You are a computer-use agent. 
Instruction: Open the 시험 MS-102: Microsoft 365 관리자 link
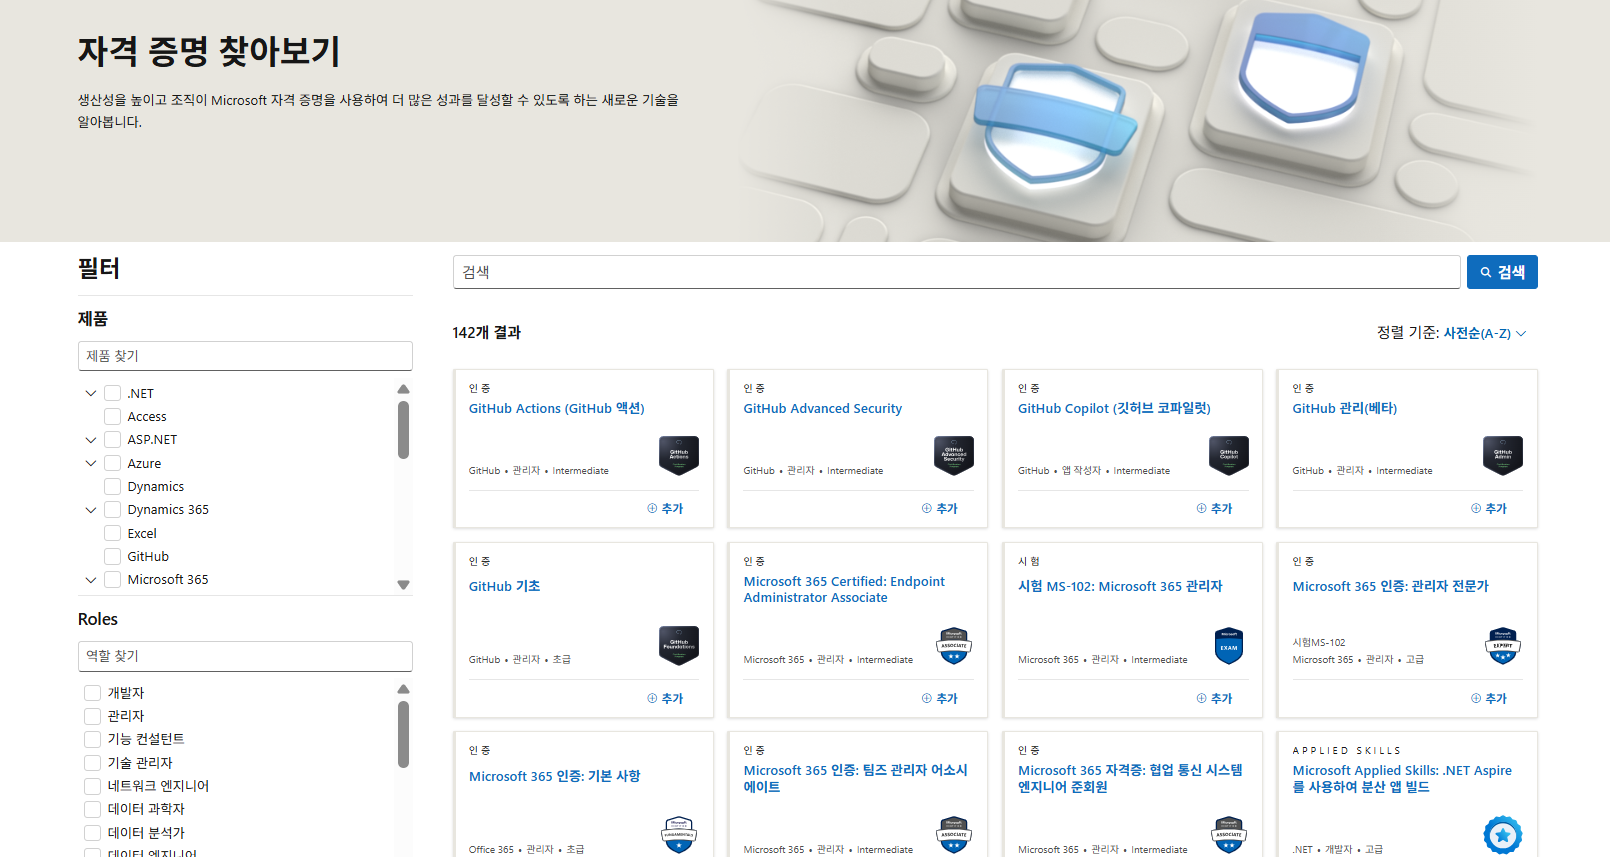(1120, 586)
